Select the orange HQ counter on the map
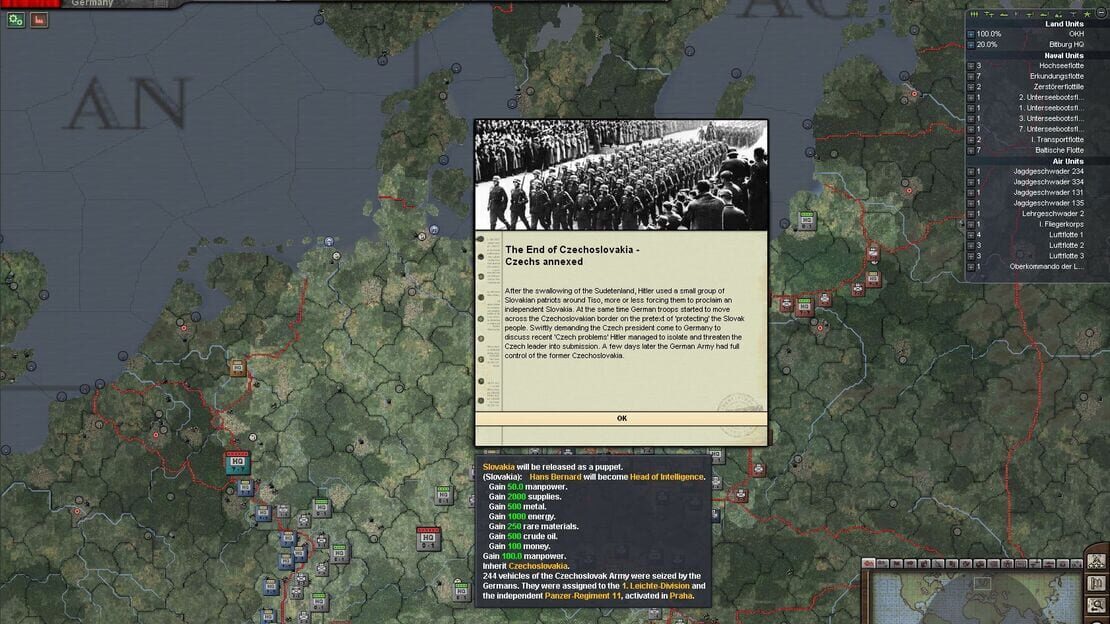This screenshot has width=1110, height=624. tap(237, 367)
